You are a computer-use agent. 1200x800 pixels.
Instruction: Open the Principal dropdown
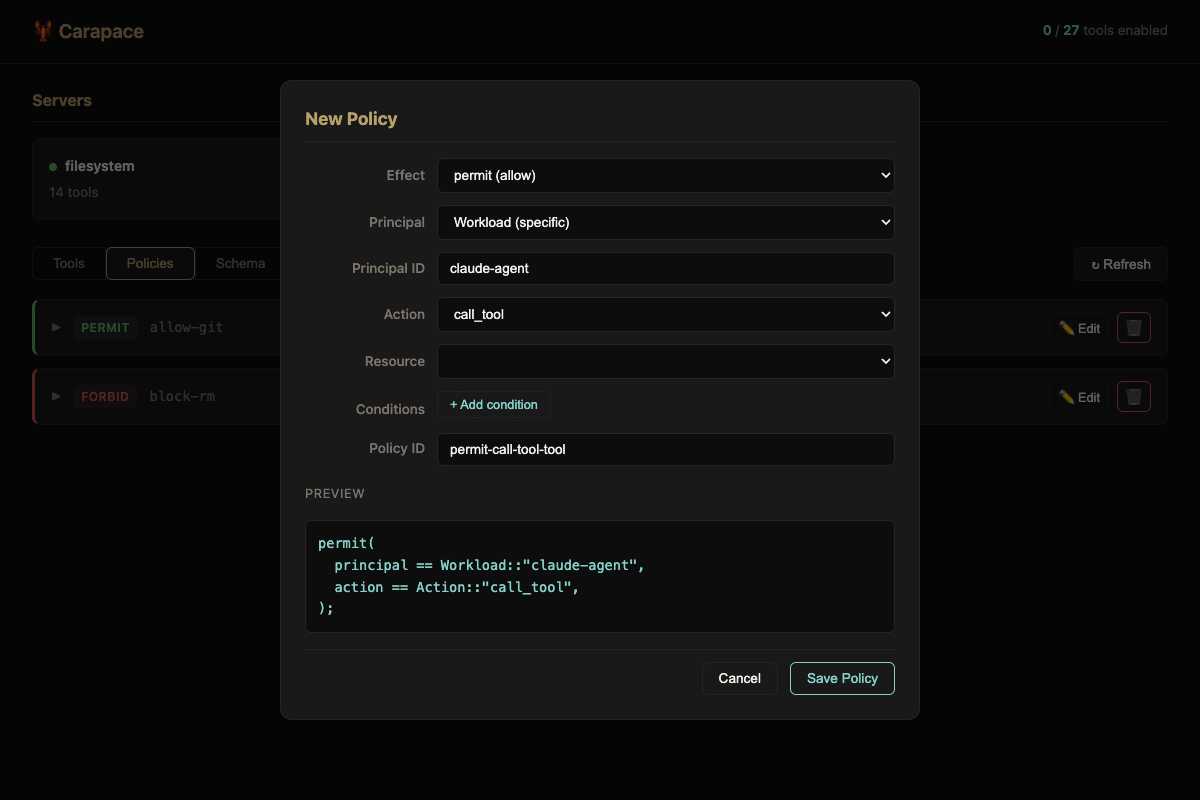[x=665, y=222]
